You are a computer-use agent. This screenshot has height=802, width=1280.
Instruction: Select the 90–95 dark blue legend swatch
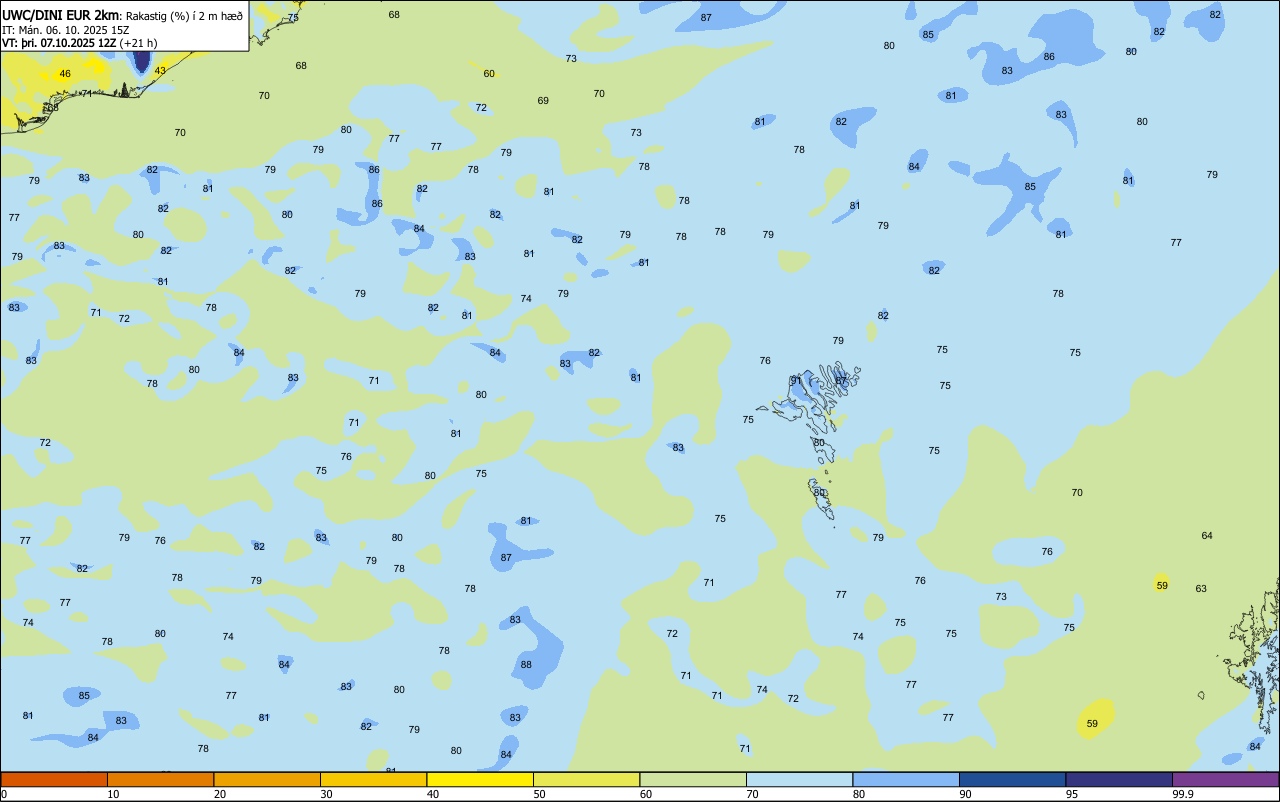pyautogui.click(x=1012, y=779)
